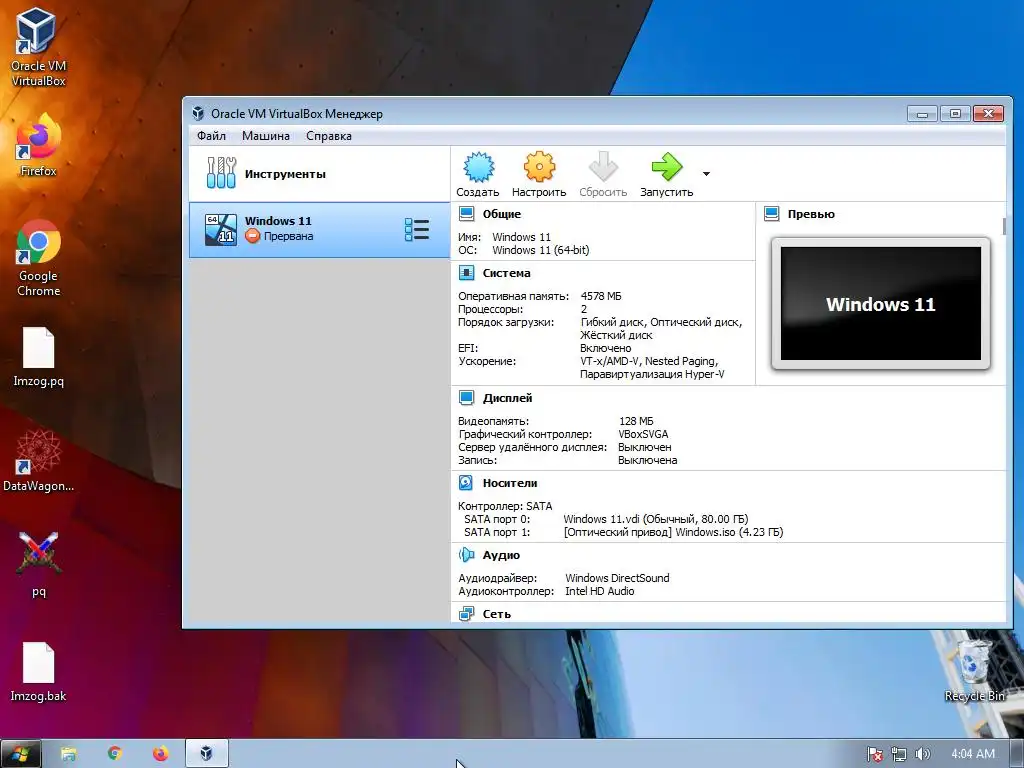Select the Recycle Bin desktop icon
This screenshot has width=1024, height=768.
coord(974,671)
